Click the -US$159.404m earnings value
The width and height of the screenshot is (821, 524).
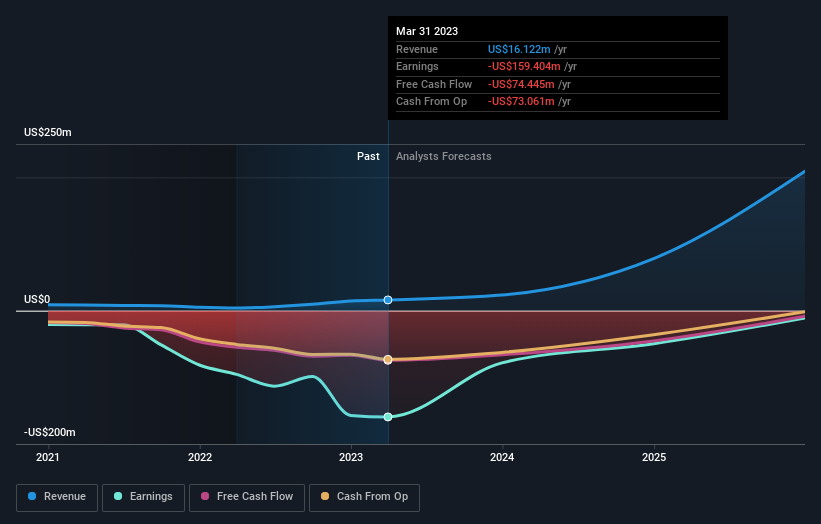(524, 66)
